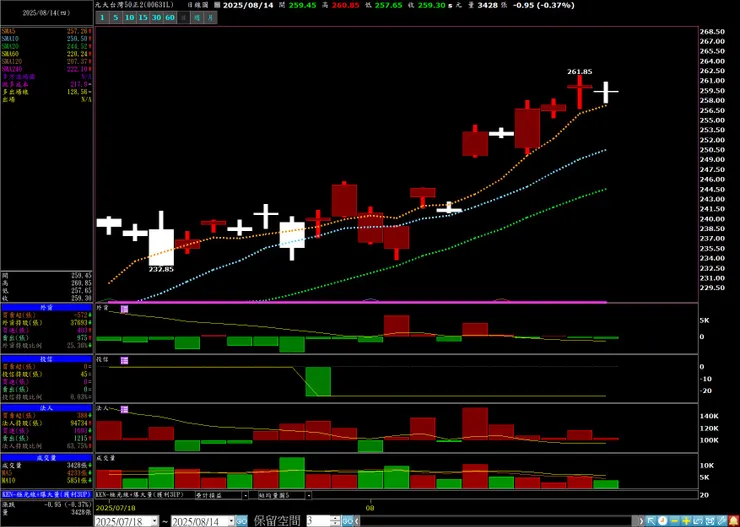The height and width of the screenshot is (527, 740).
Task: Click the SMA120 indicator row
Action: point(47,61)
